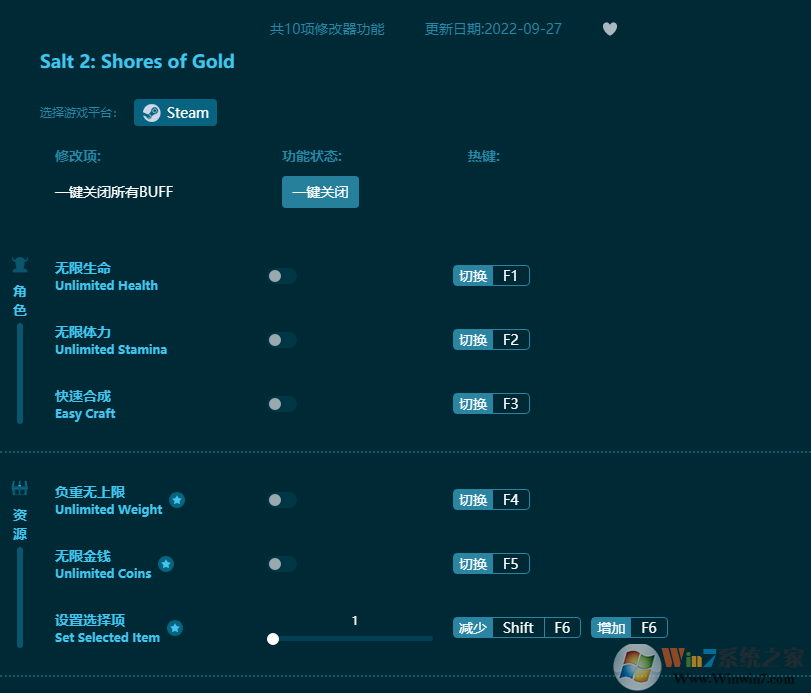Image resolution: width=811 pixels, height=693 pixels.
Task: Click the F5 hotkey for Unlimited Coins
Action: 491,564
